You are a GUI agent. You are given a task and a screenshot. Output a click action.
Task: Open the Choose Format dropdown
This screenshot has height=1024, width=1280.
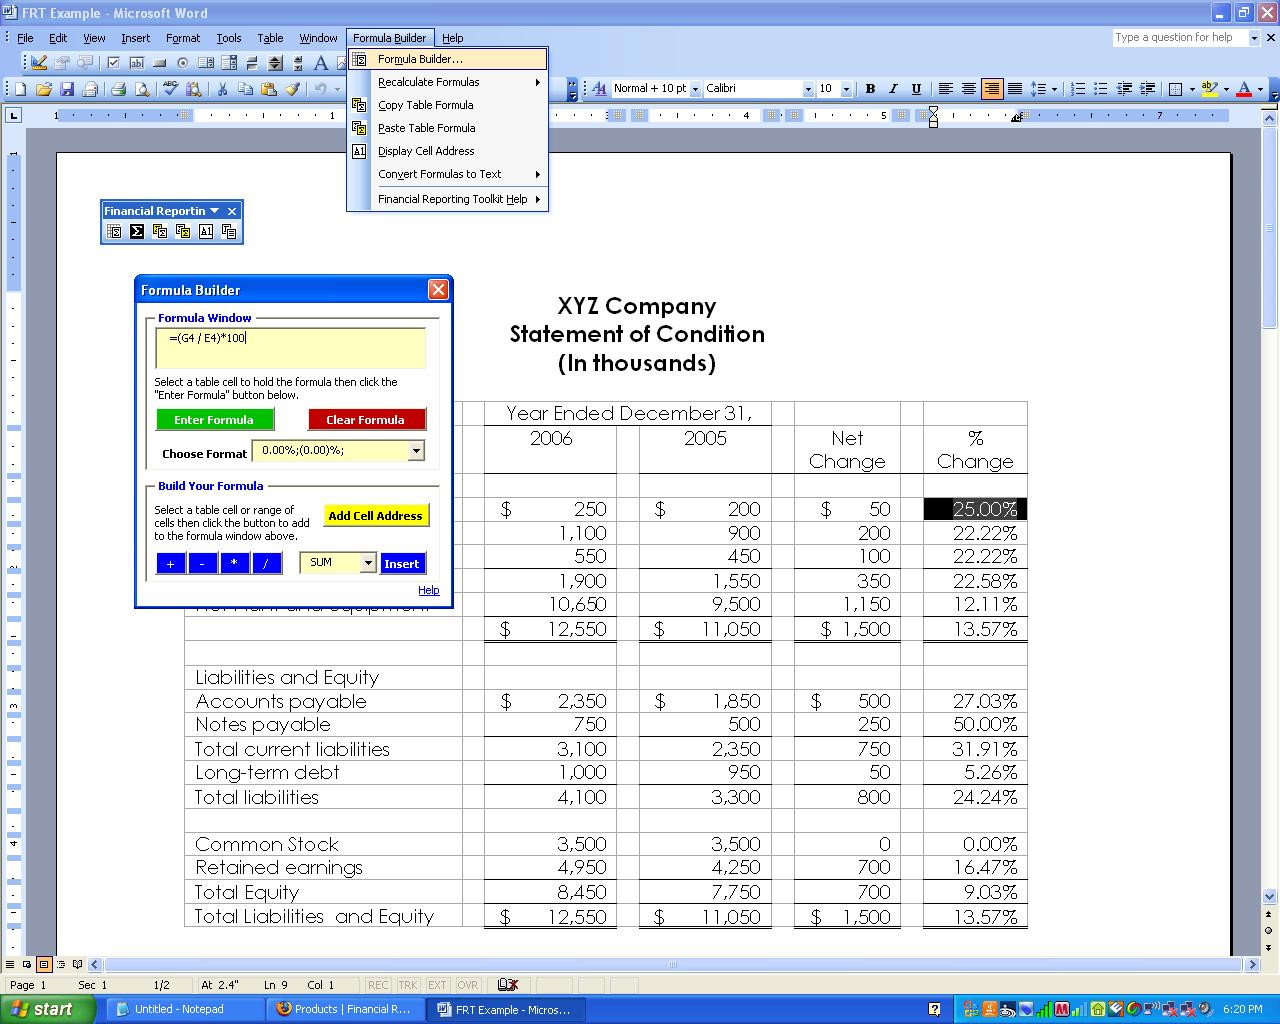[x=416, y=451]
